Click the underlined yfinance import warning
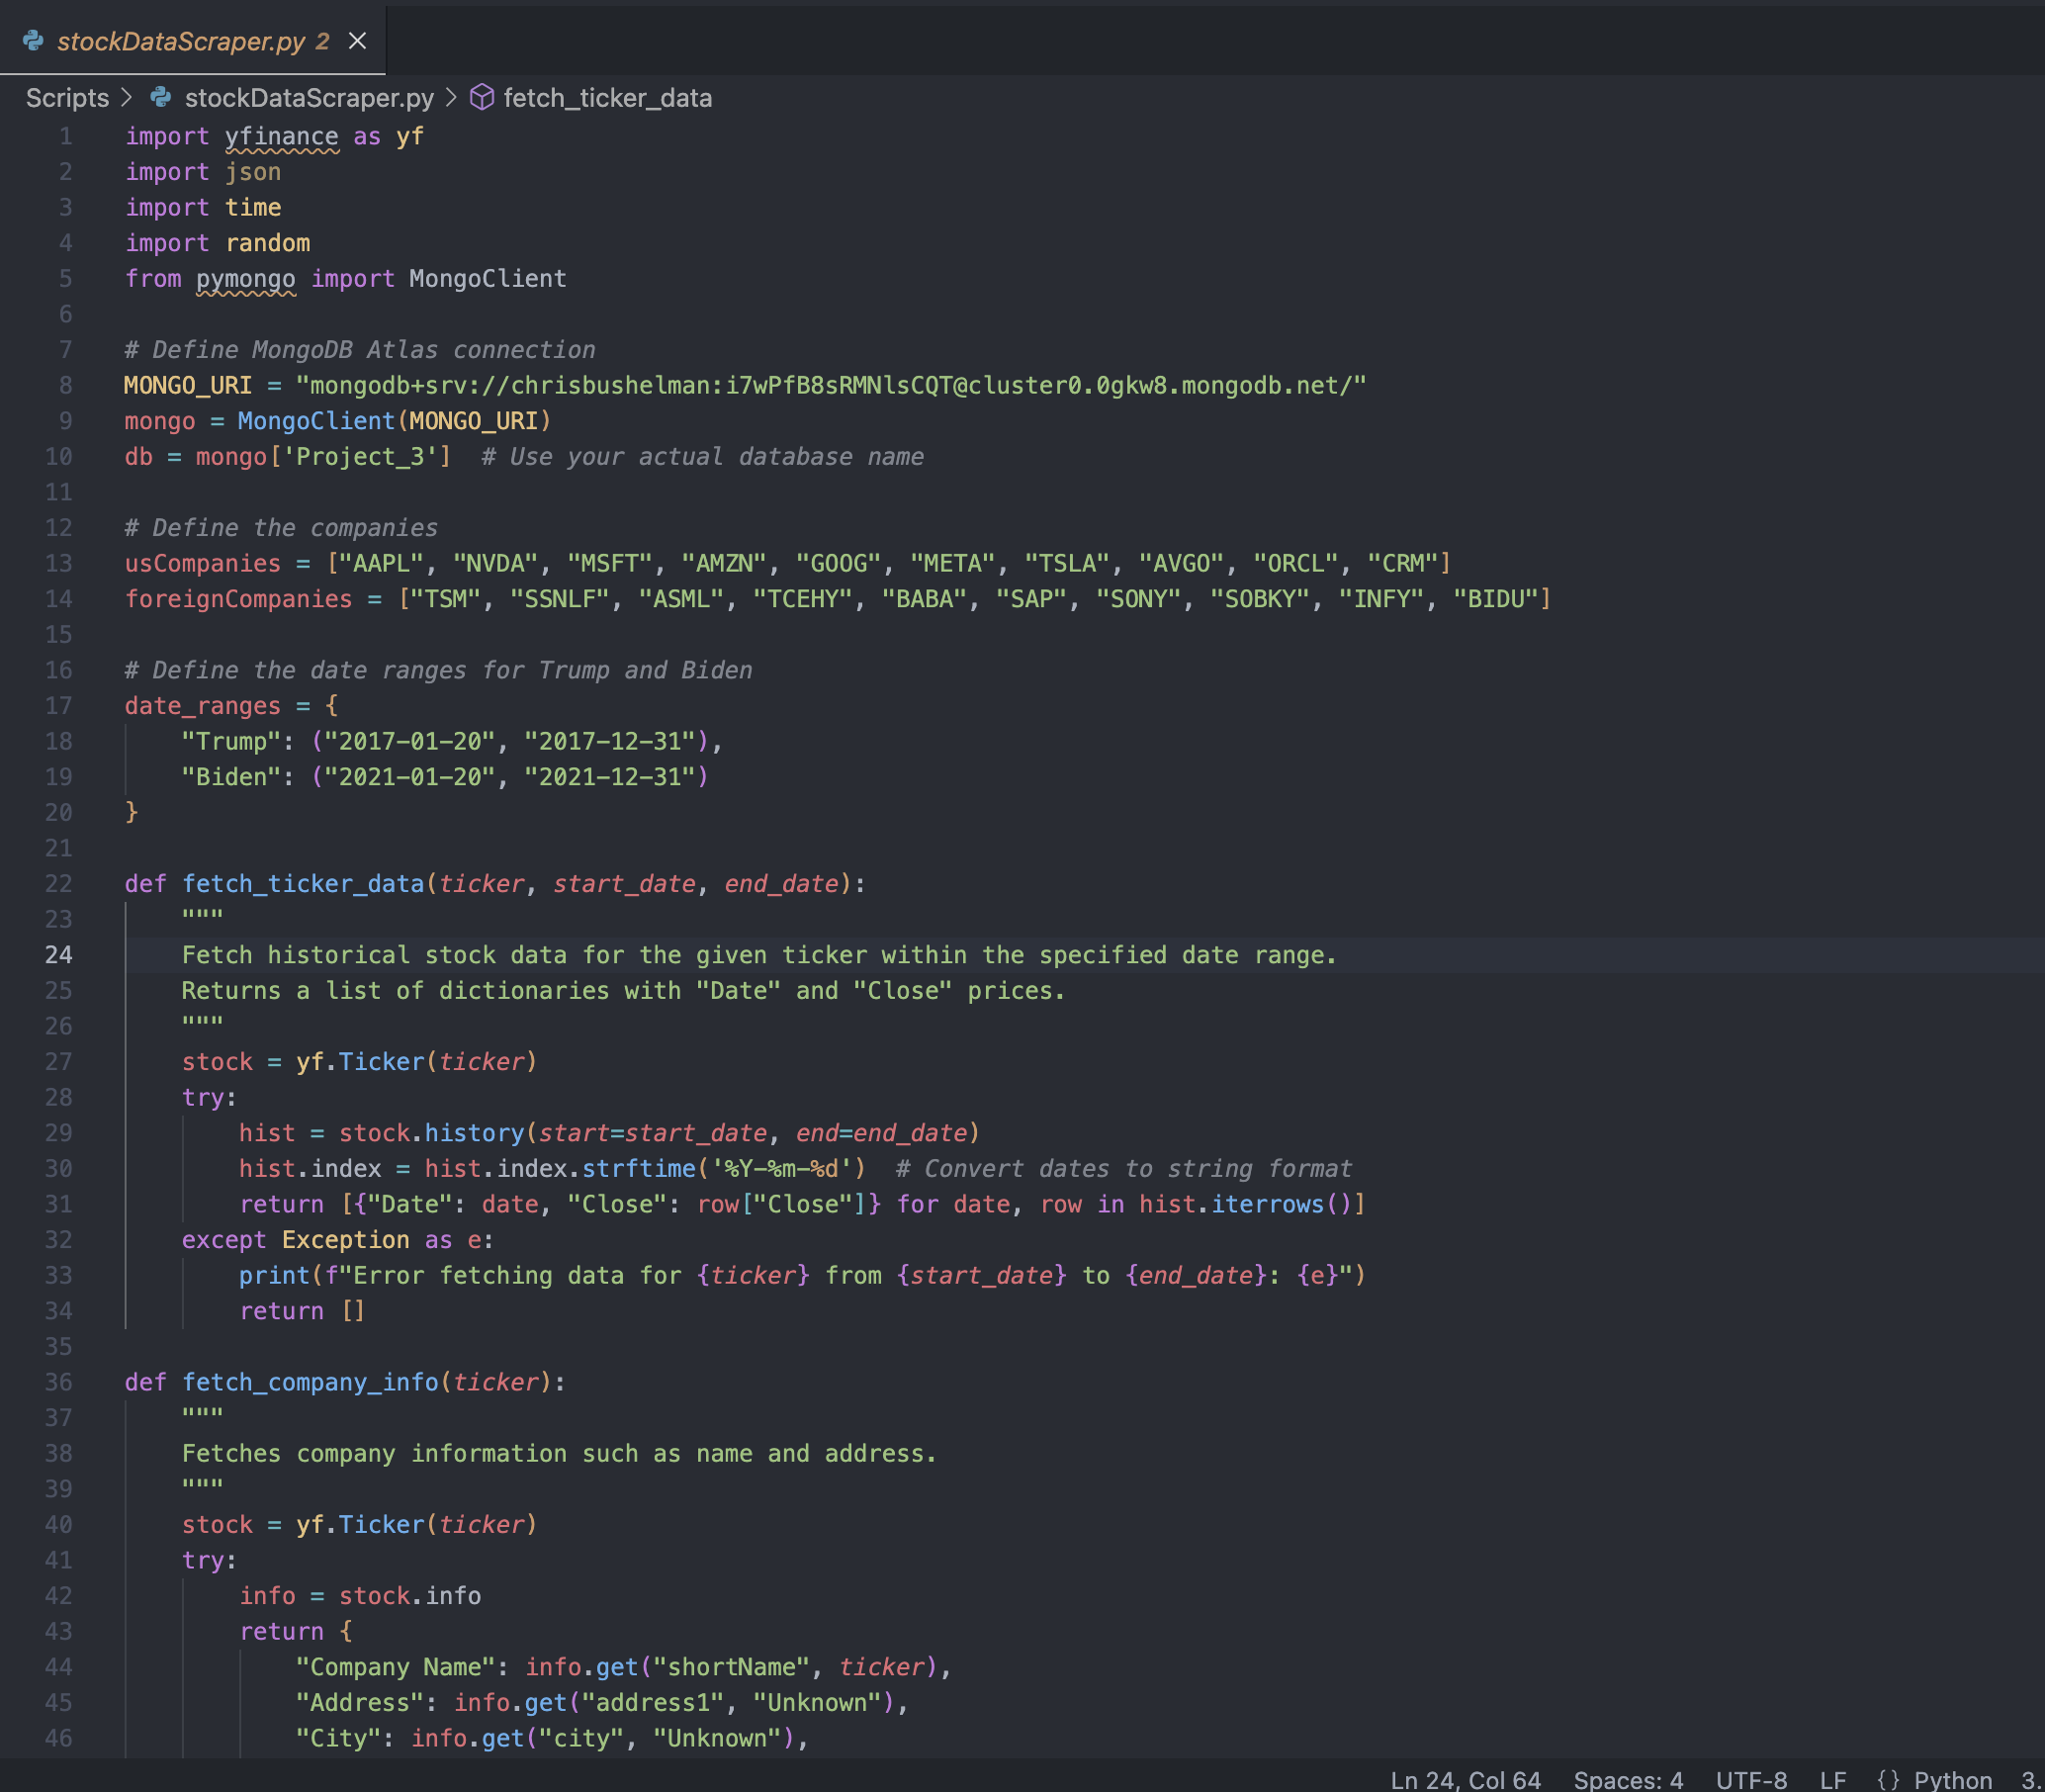 (x=281, y=137)
